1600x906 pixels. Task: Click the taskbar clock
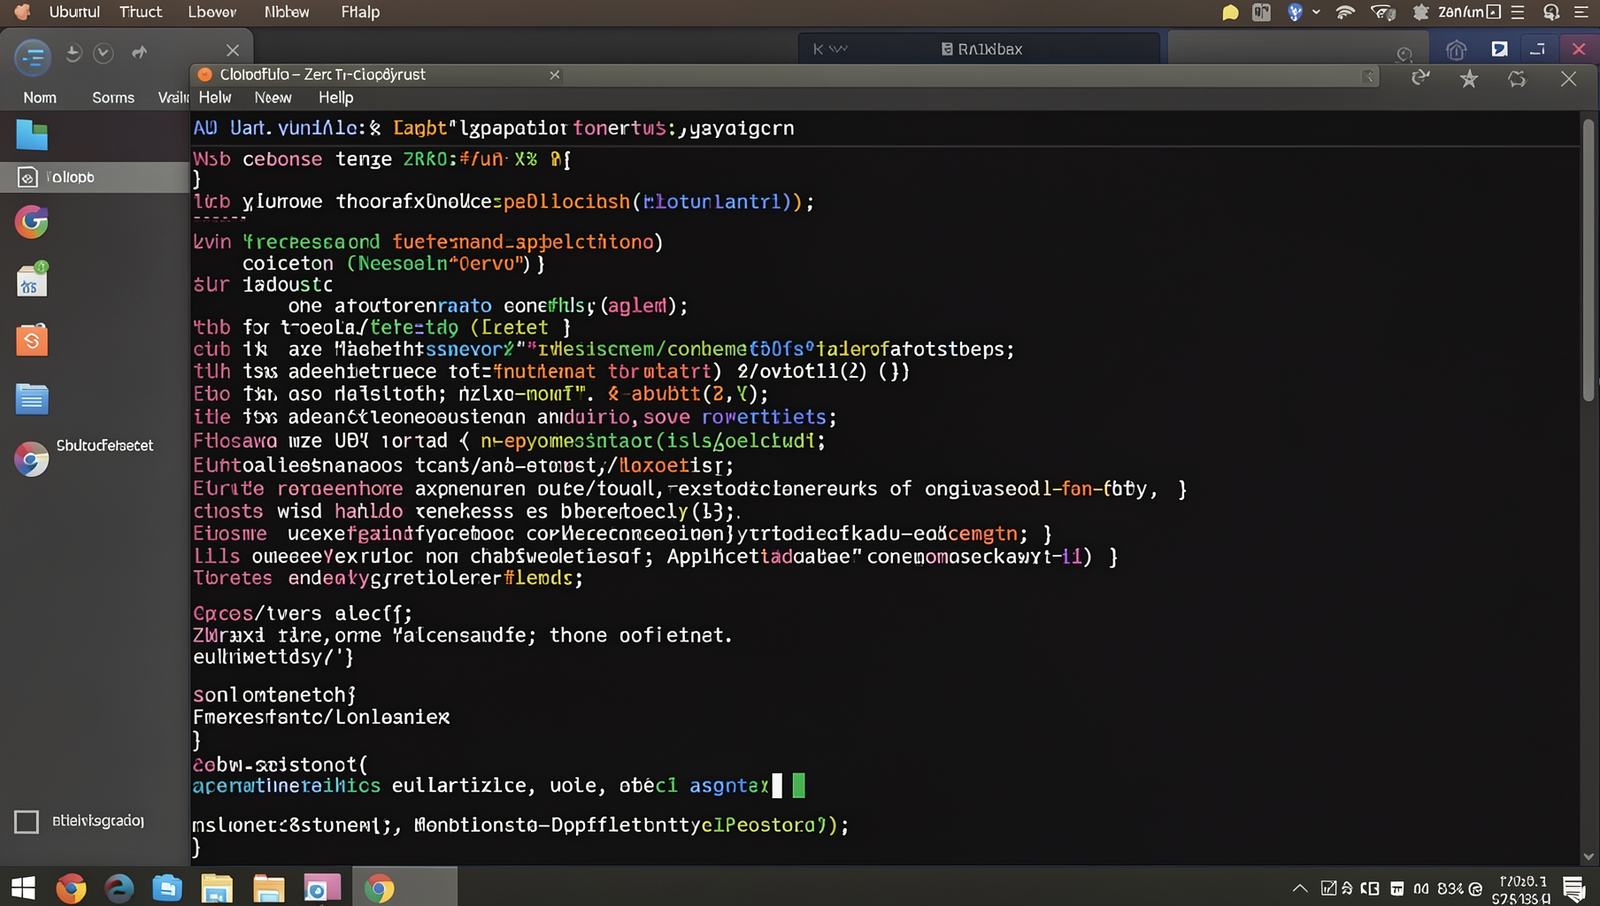tap(1522, 889)
